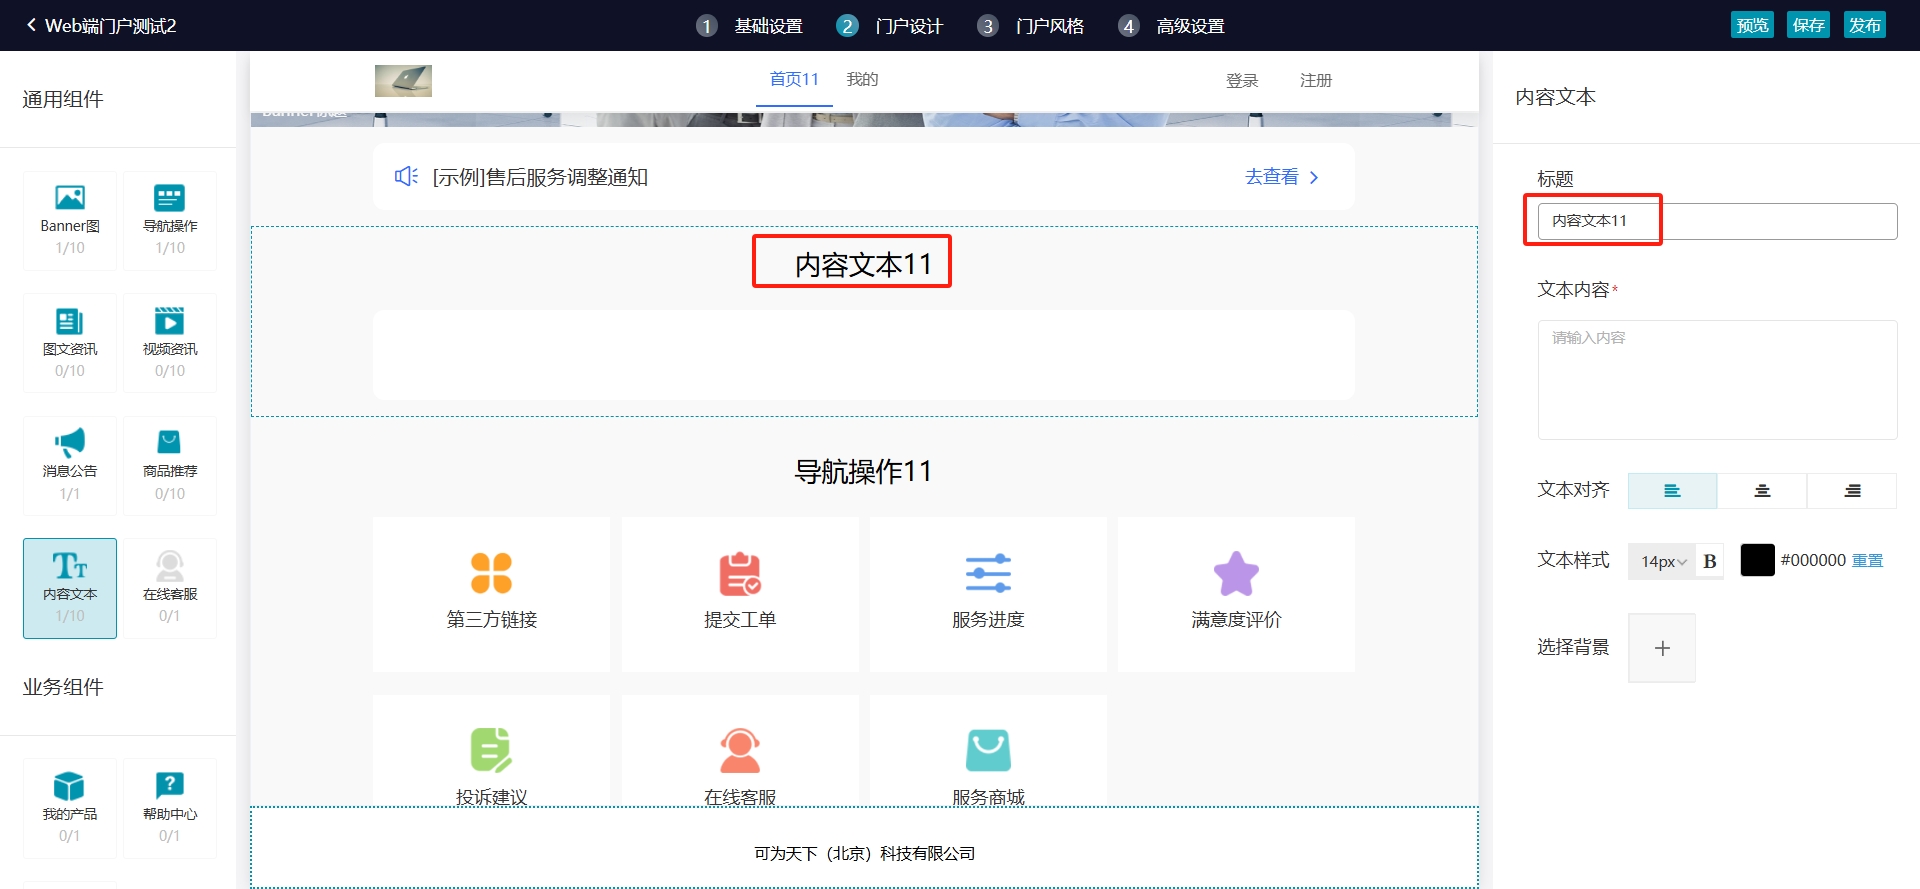This screenshot has height=889, width=1920.
Task: Click the 去查看 link in notice bar
Action: click(1282, 177)
